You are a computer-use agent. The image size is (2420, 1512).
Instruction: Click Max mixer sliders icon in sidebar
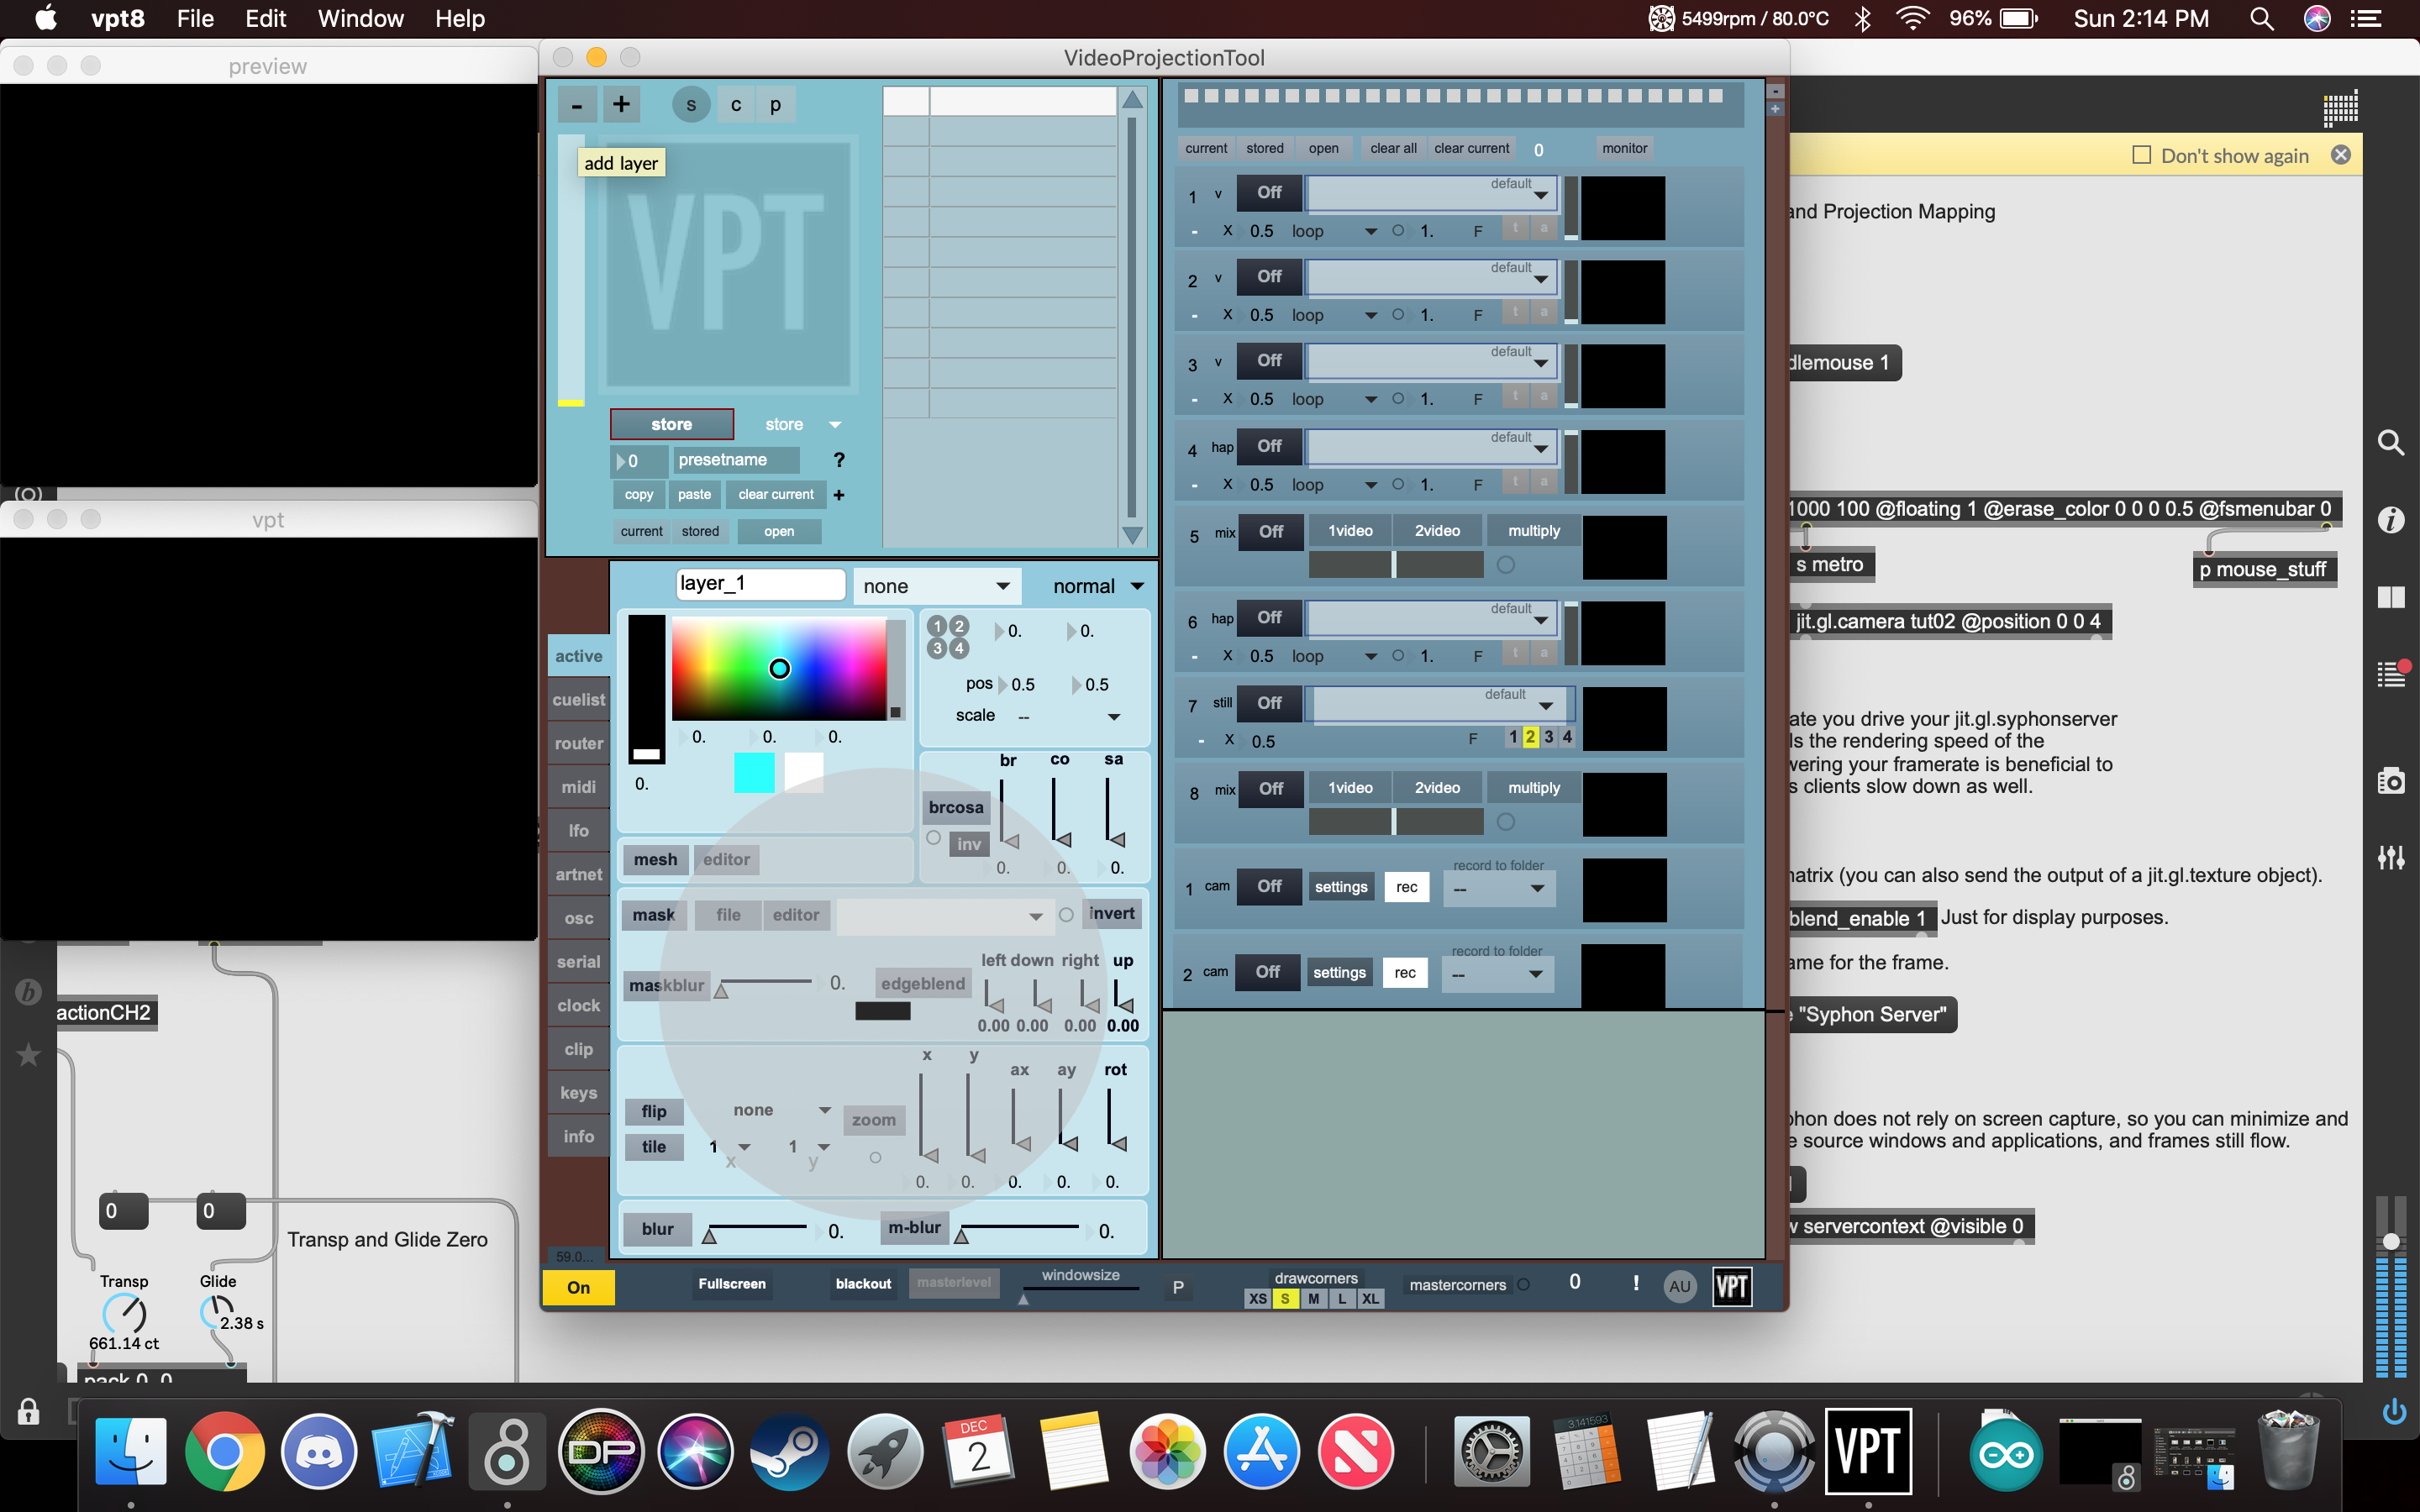[2391, 856]
